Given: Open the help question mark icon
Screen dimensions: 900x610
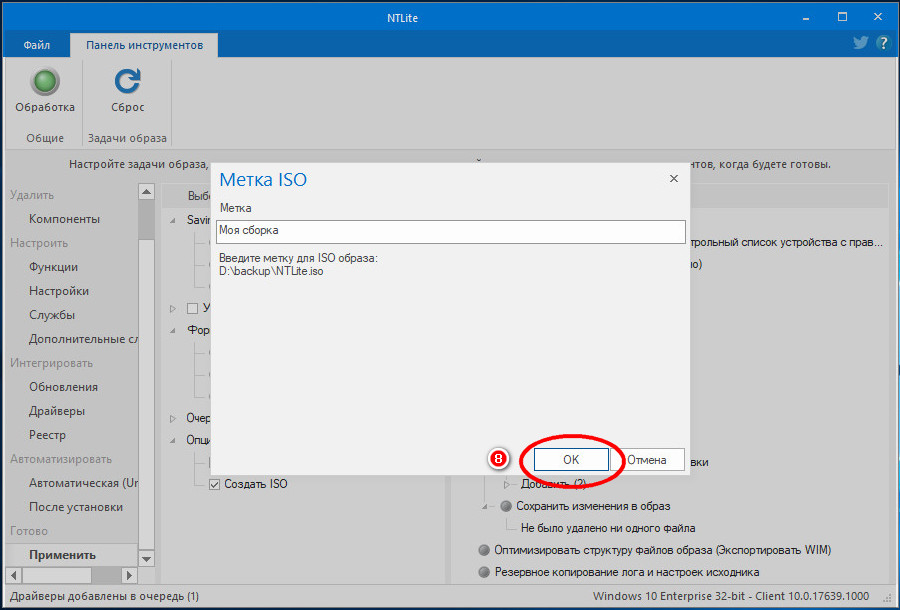Looking at the screenshot, I should point(883,43).
